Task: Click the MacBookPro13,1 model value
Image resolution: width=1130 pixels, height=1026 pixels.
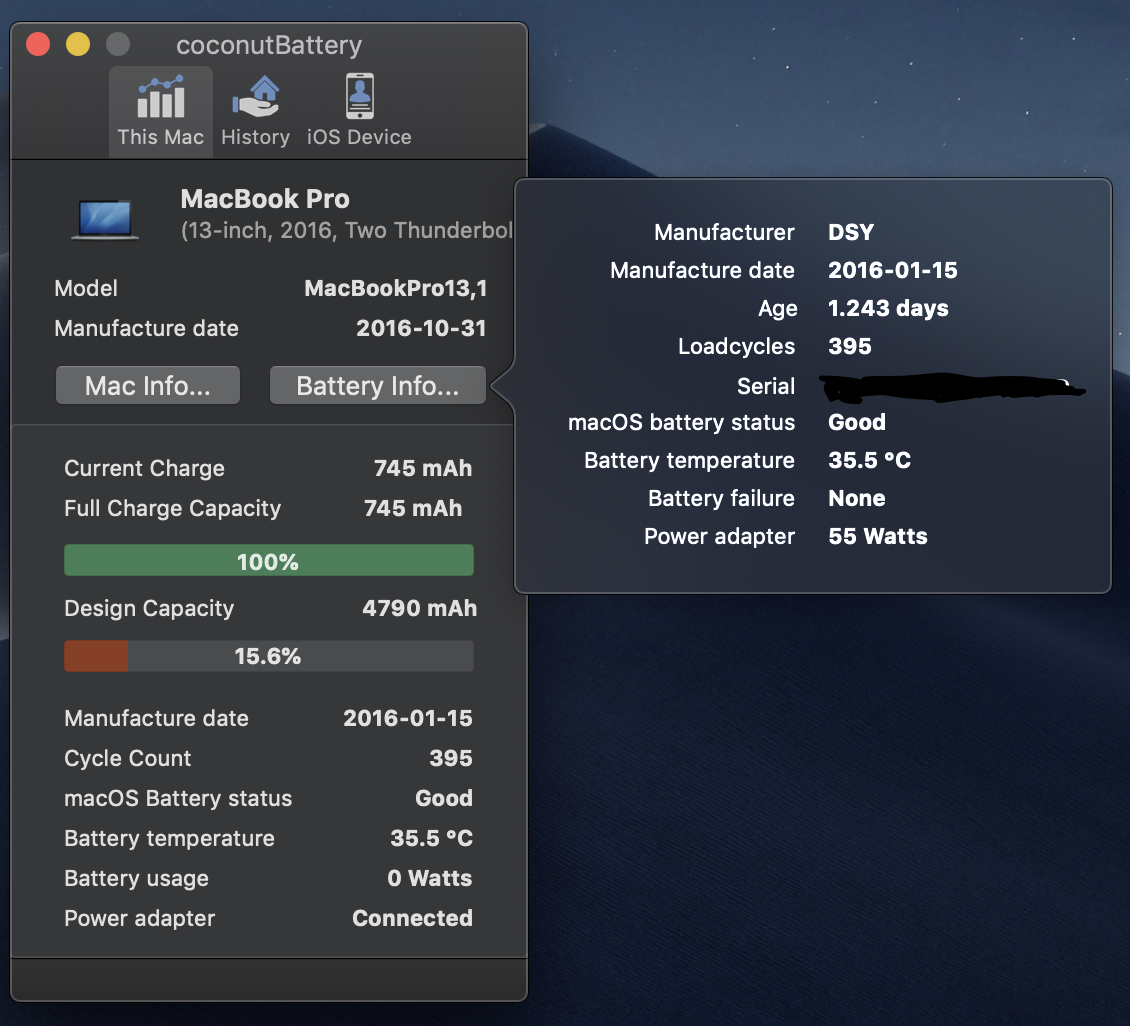Action: tap(396, 288)
